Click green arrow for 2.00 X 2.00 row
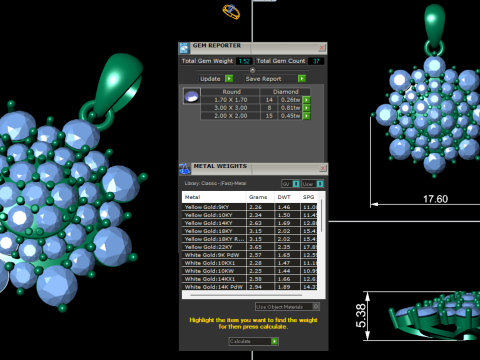This screenshot has width=480, height=360. pos(306,116)
